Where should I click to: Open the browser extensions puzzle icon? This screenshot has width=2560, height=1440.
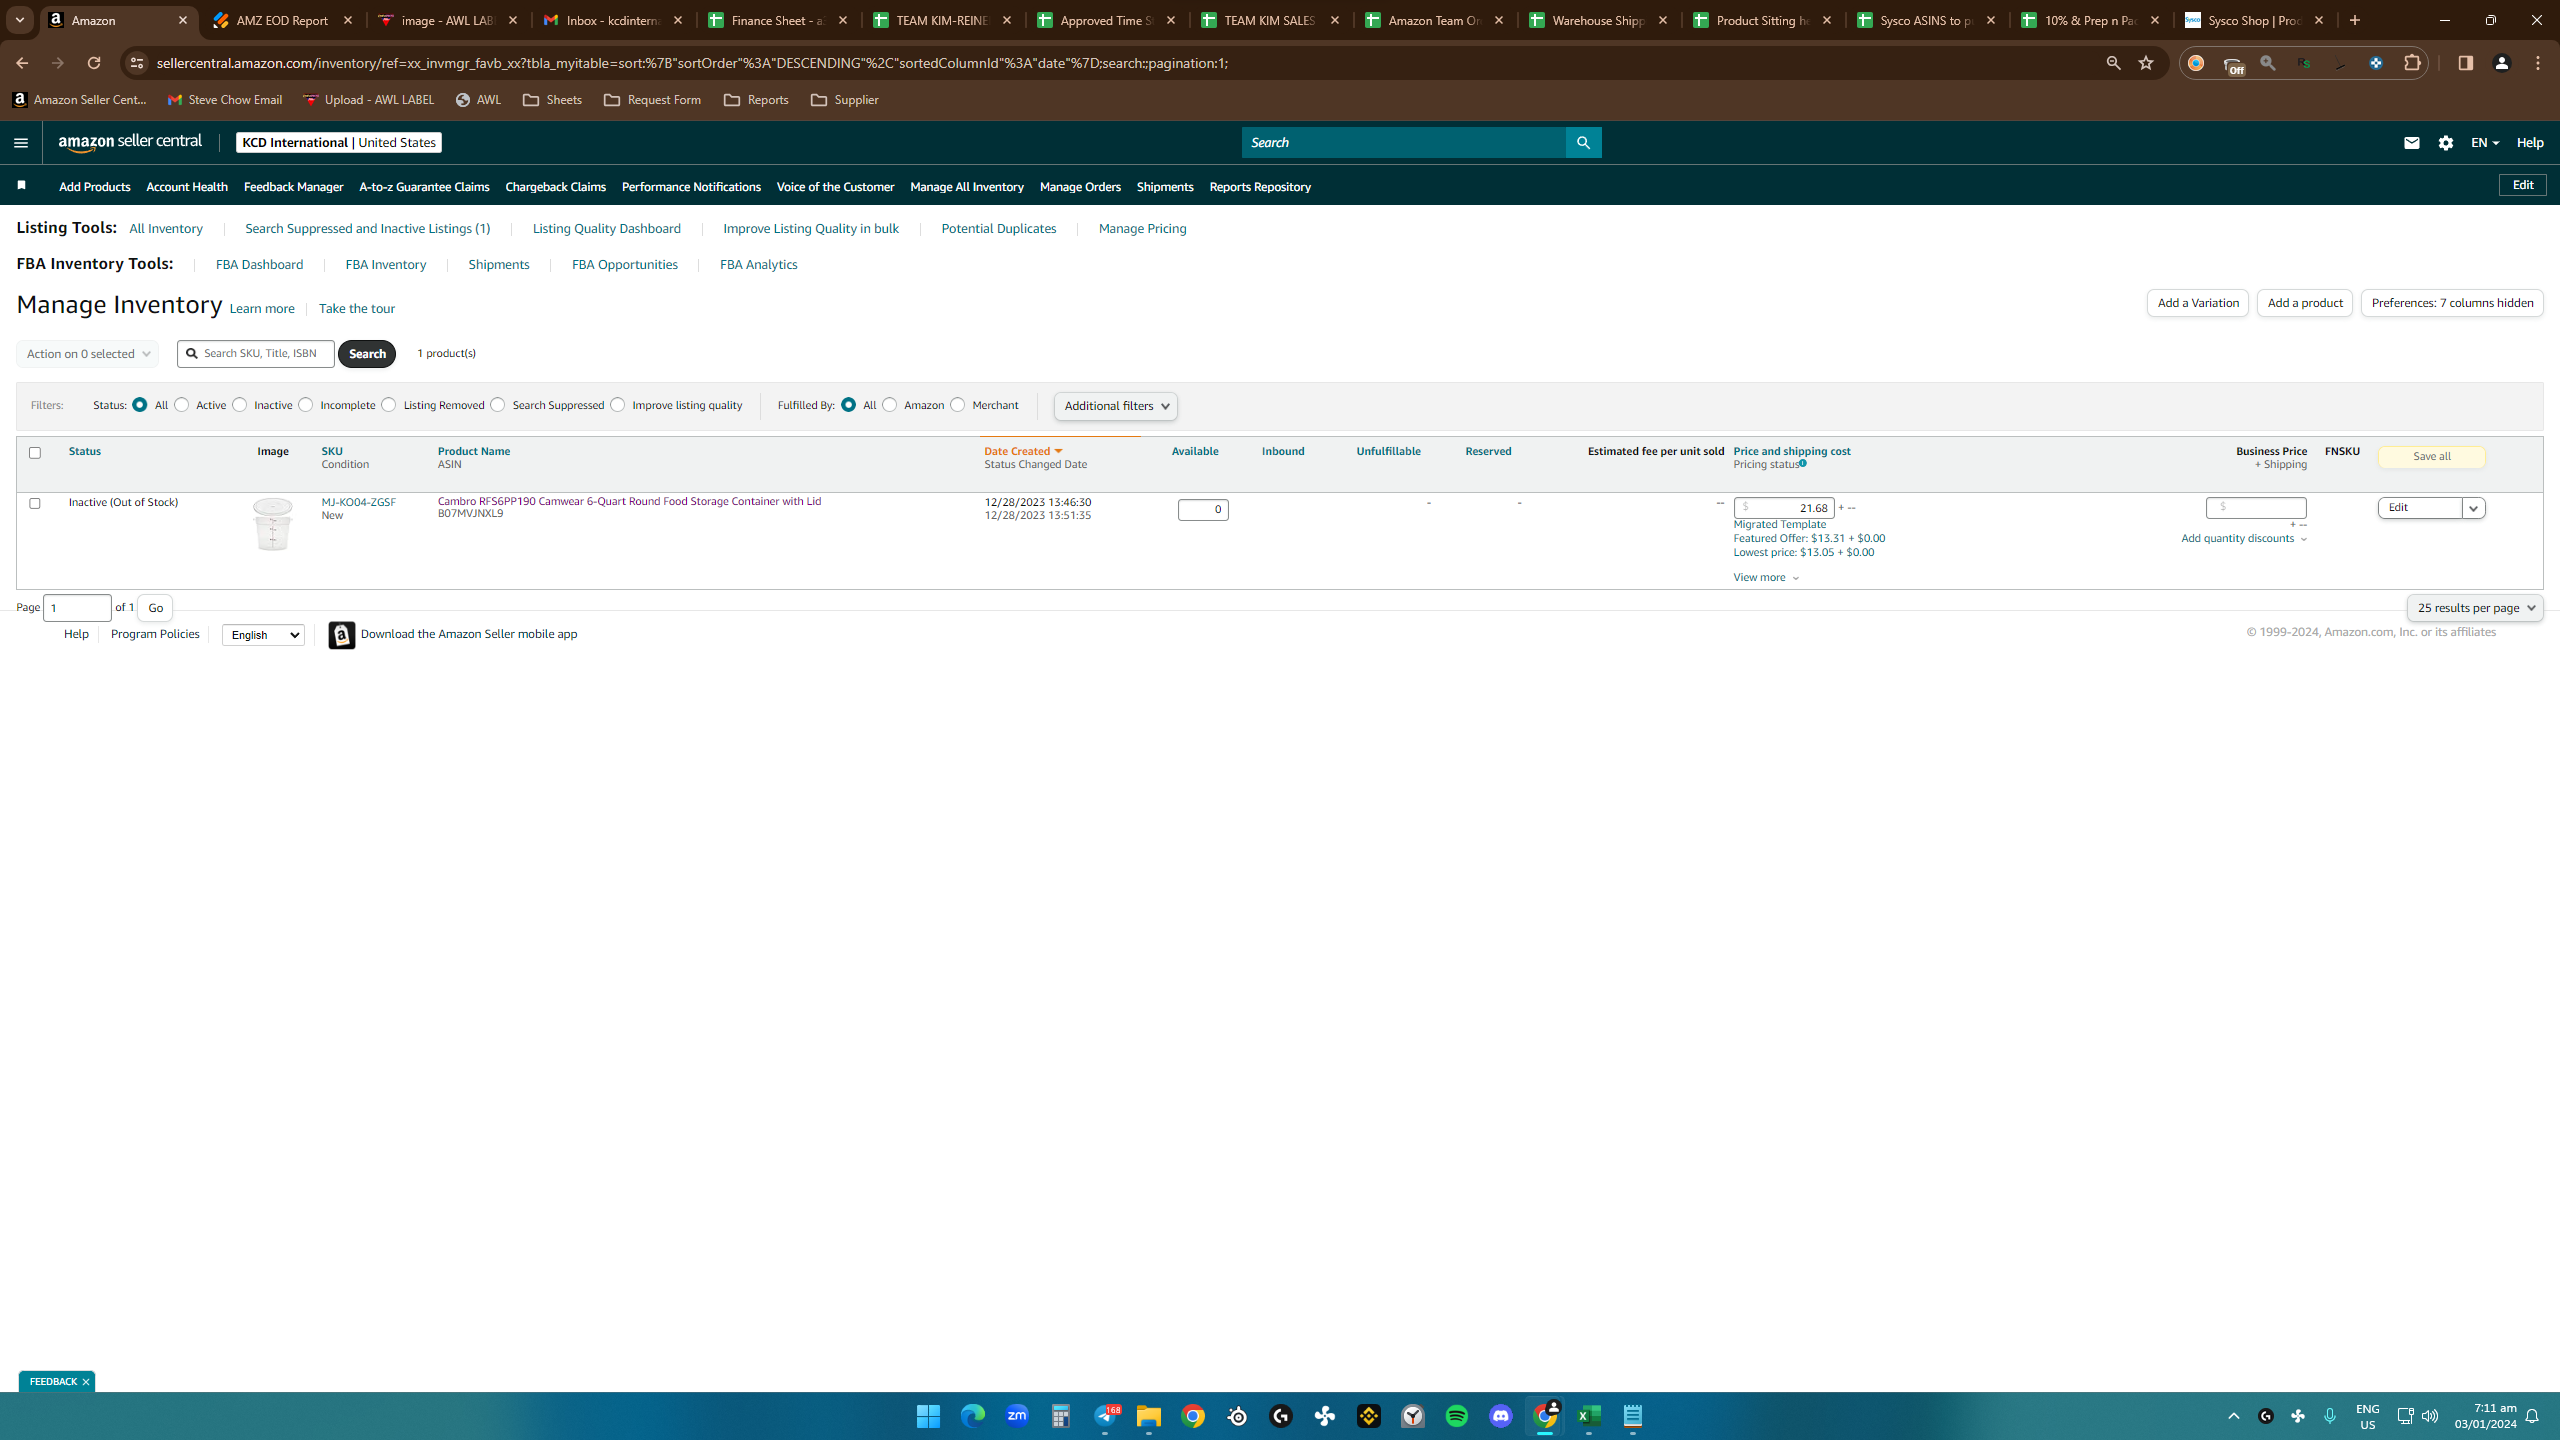[2412, 63]
